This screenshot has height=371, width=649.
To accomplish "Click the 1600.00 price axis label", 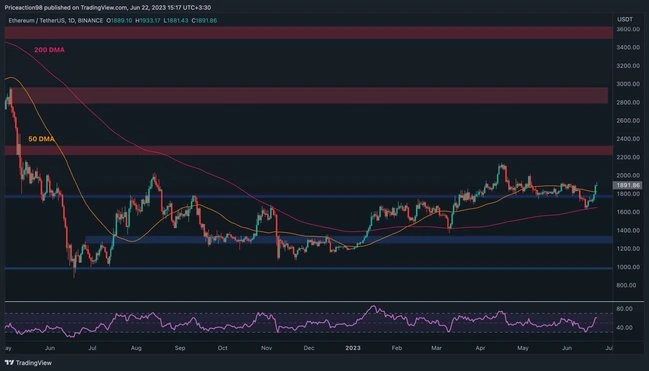I will [627, 212].
